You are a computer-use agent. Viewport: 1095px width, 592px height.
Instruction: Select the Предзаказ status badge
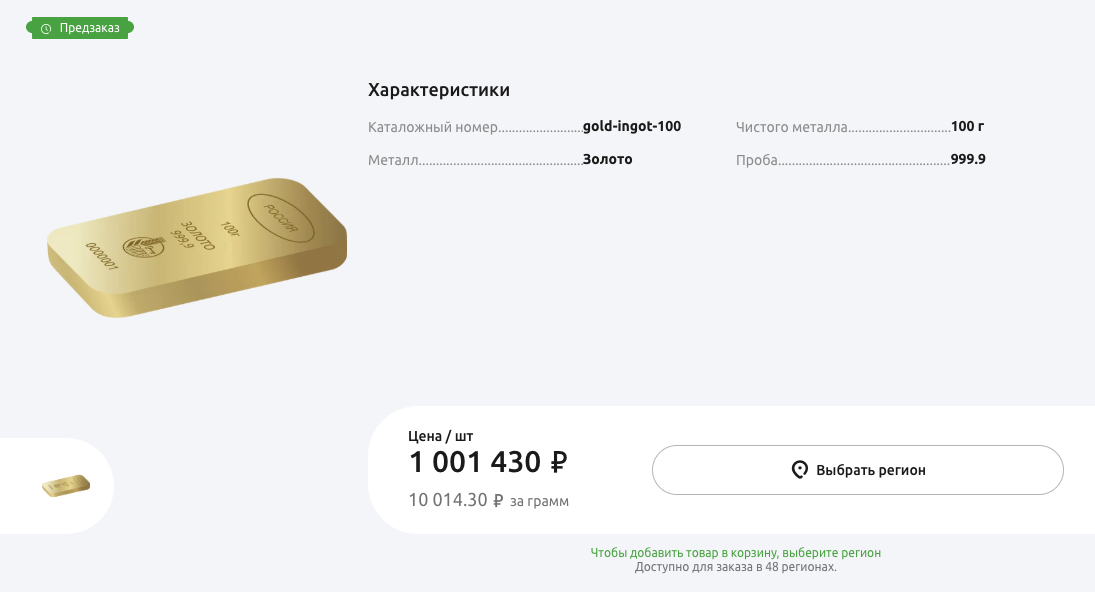click(80, 28)
